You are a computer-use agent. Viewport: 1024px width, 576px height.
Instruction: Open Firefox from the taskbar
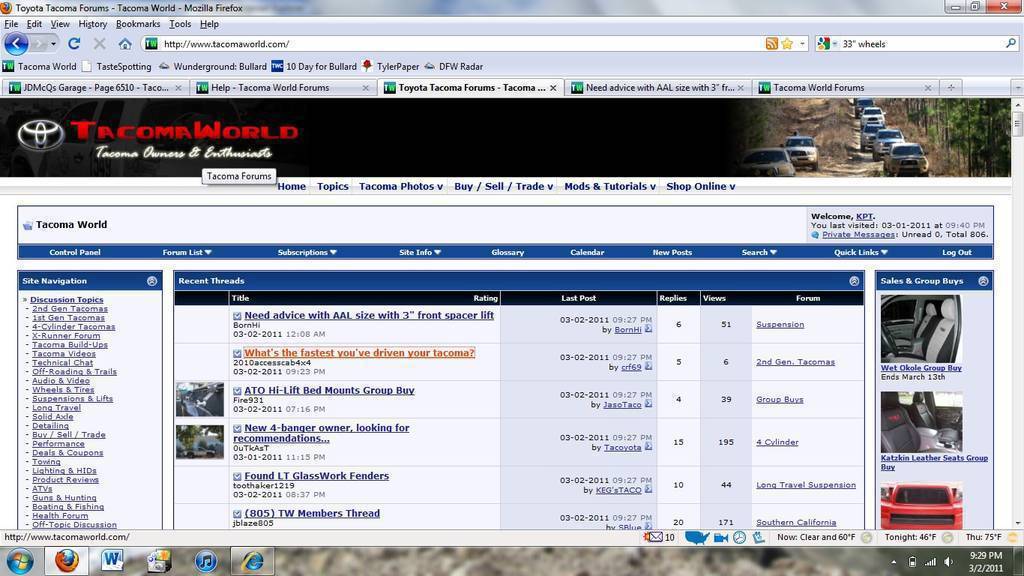(x=67, y=561)
